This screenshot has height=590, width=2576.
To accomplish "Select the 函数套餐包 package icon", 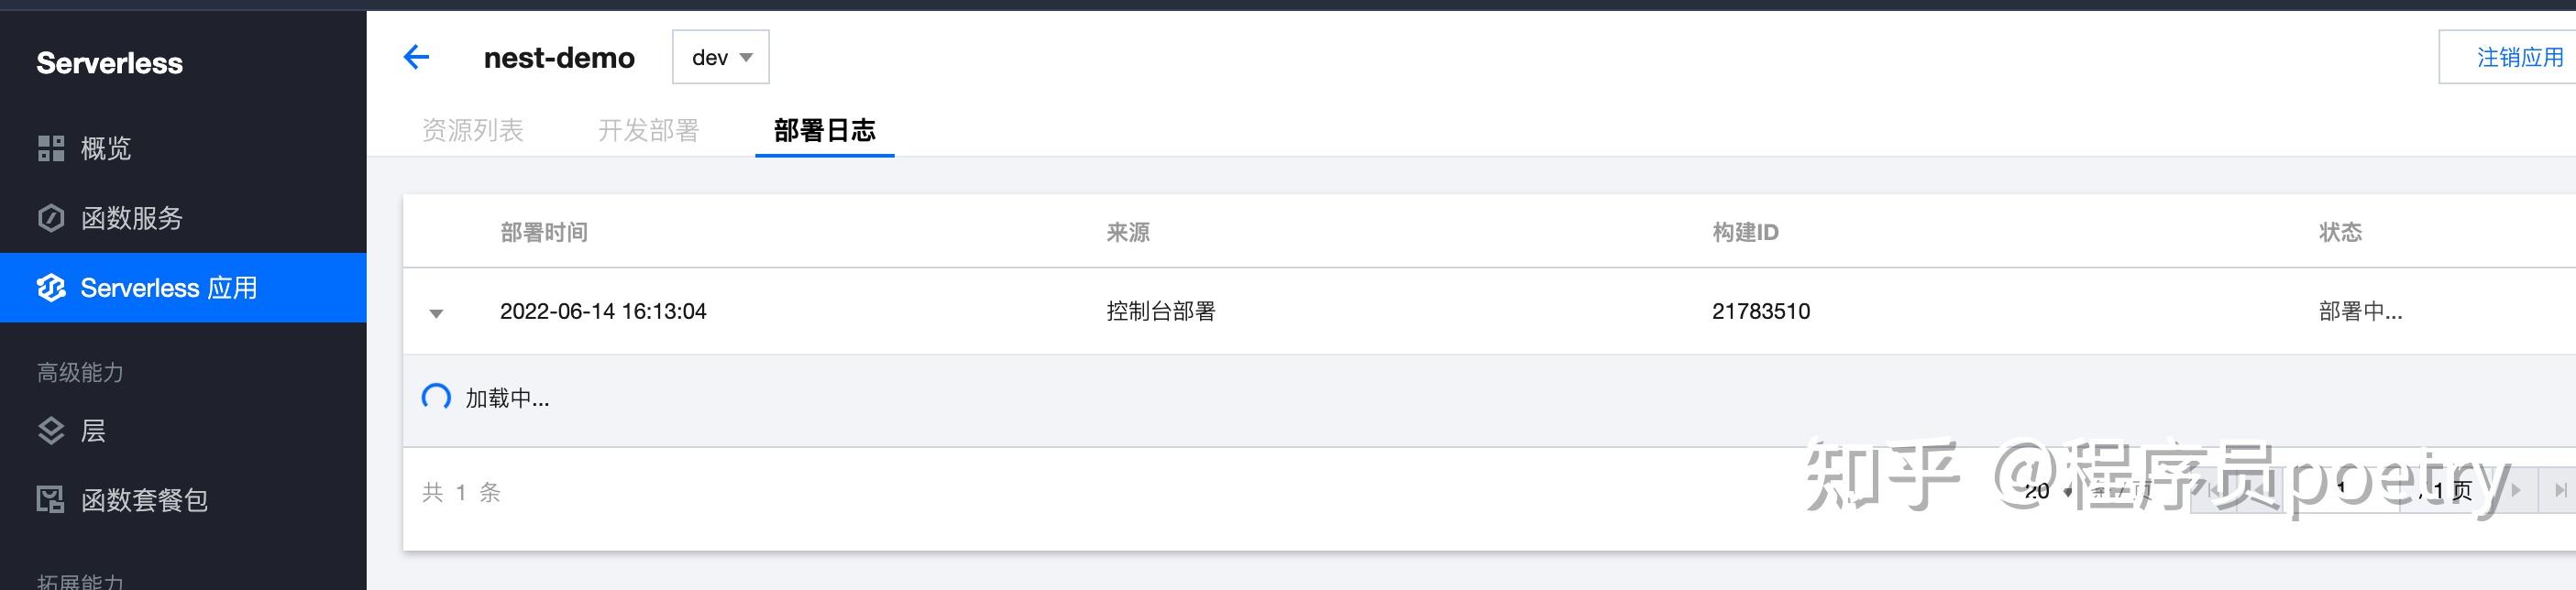I will tap(50, 501).
